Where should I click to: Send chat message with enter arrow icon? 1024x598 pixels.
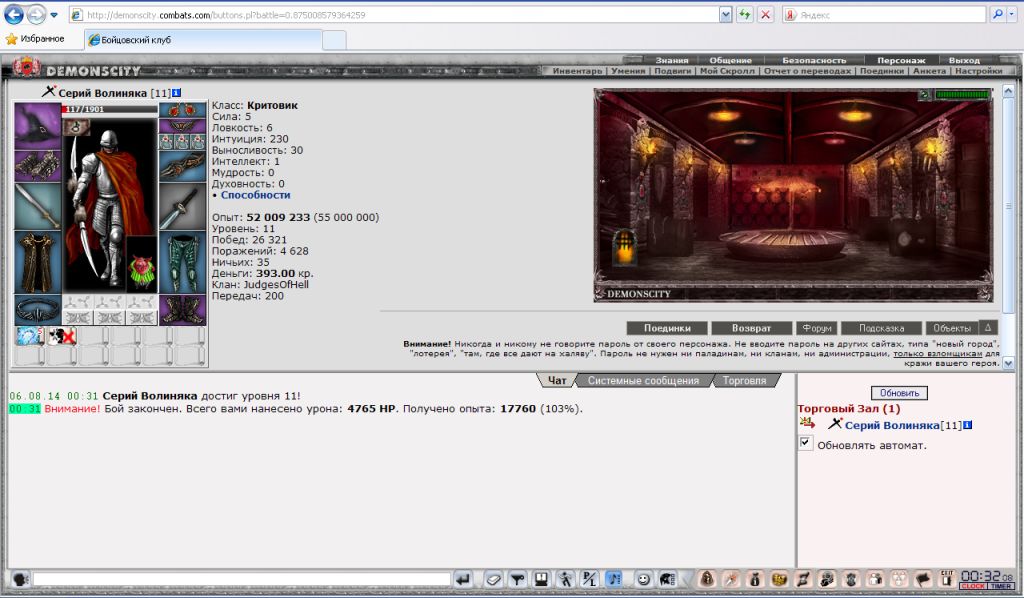463,579
